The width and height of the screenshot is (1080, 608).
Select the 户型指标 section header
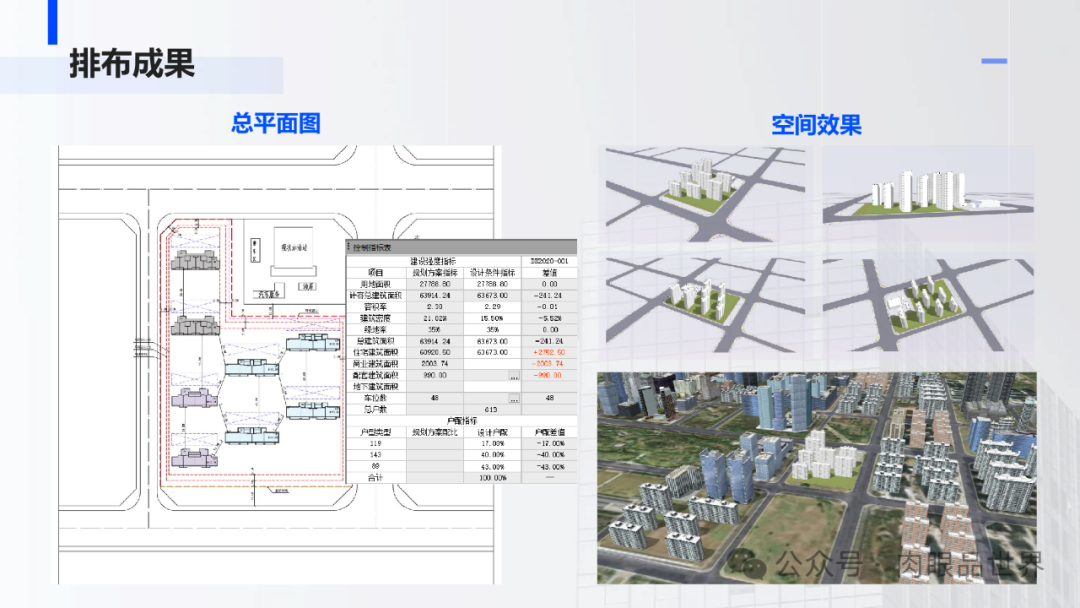point(461,421)
